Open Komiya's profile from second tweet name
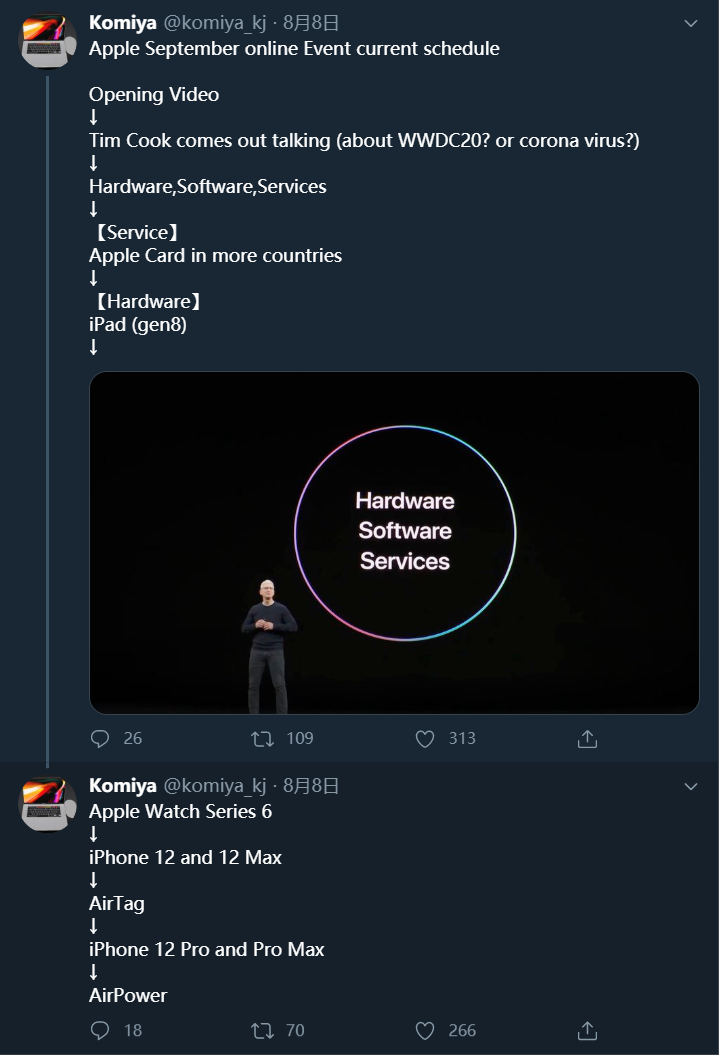Screen dimensions: 719x1055 [x=122, y=786]
